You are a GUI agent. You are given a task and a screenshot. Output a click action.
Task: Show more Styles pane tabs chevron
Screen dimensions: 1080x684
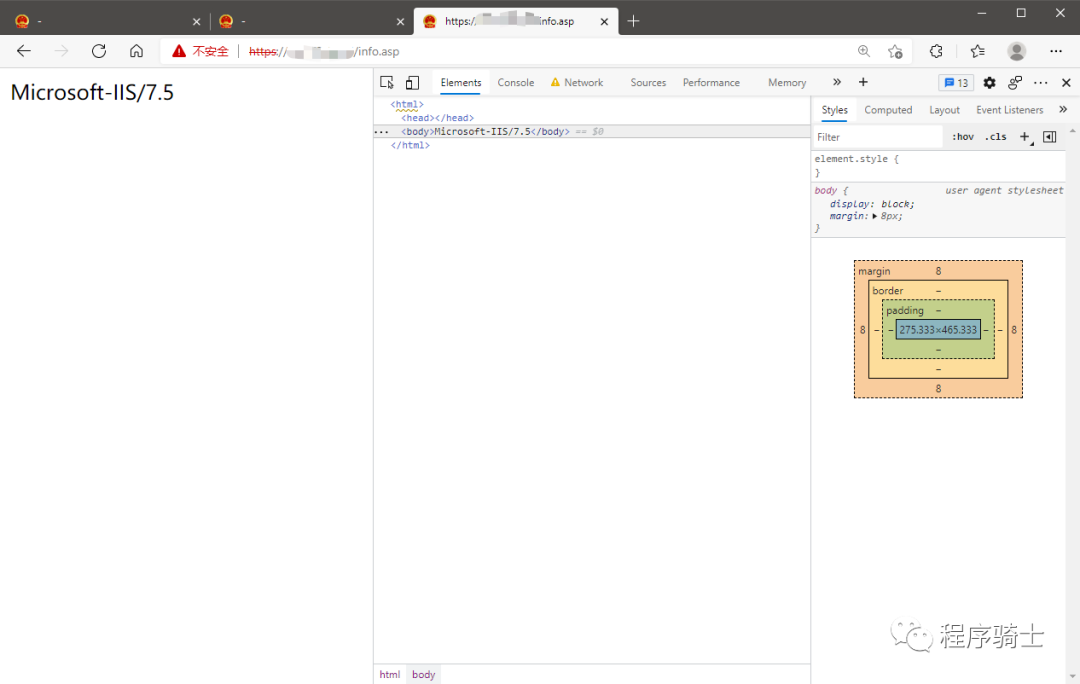(1063, 110)
